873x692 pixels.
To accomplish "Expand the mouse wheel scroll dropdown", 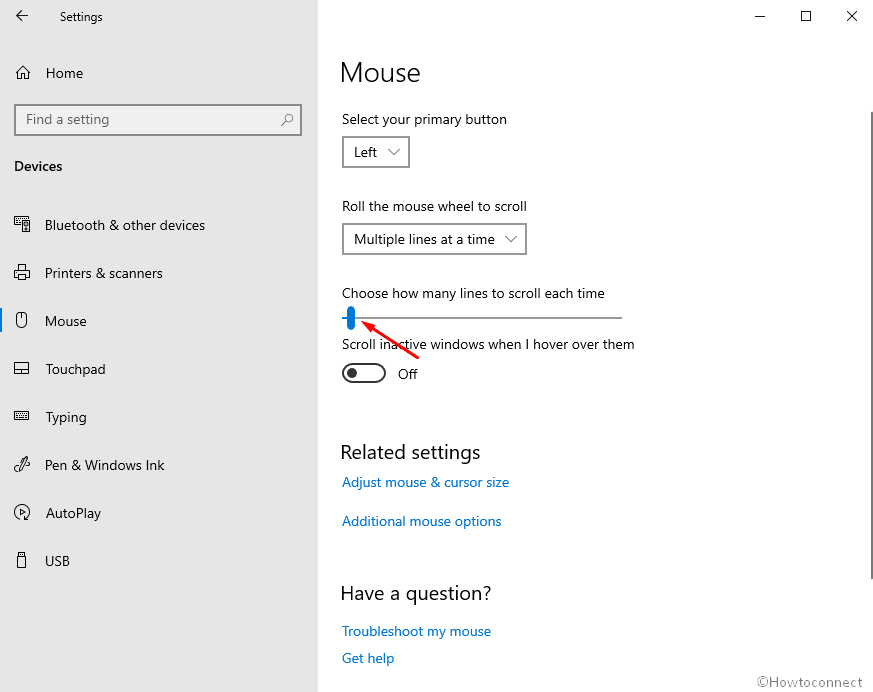I will point(434,239).
